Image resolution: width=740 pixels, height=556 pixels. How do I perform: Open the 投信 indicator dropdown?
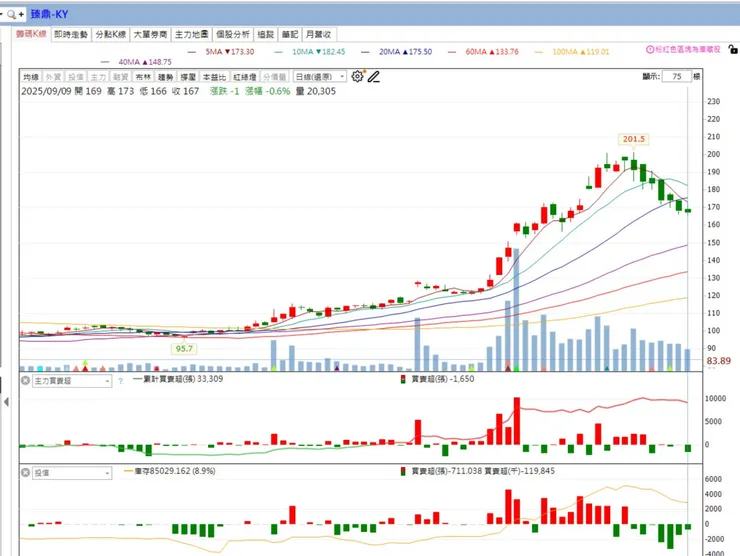click(72, 473)
